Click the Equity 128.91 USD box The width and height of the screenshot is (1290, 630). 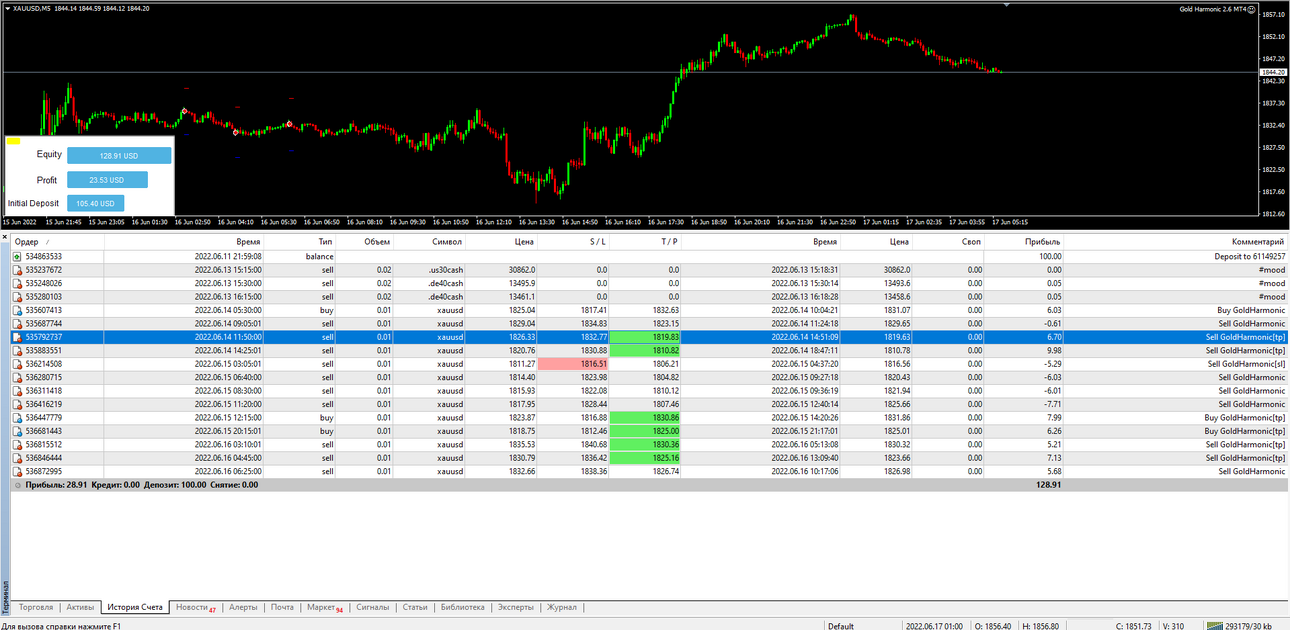[x=119, y=156]
